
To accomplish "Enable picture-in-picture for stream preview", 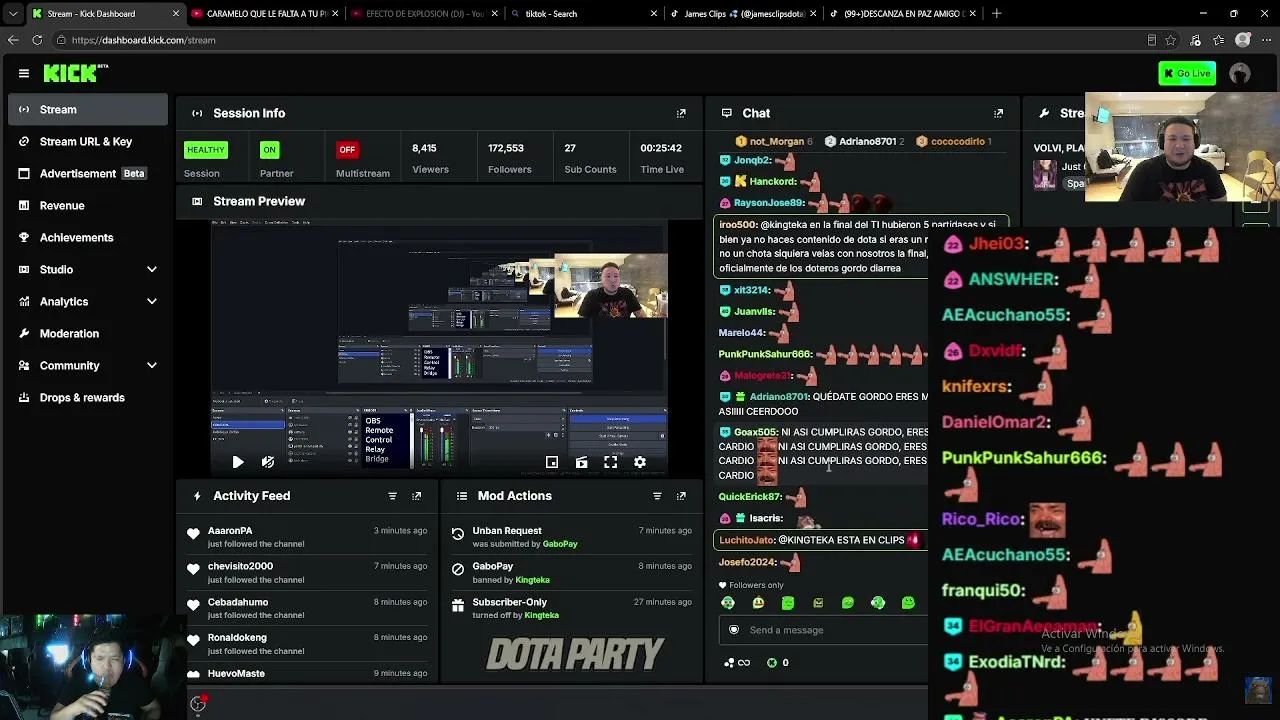I will pos(552,462).
